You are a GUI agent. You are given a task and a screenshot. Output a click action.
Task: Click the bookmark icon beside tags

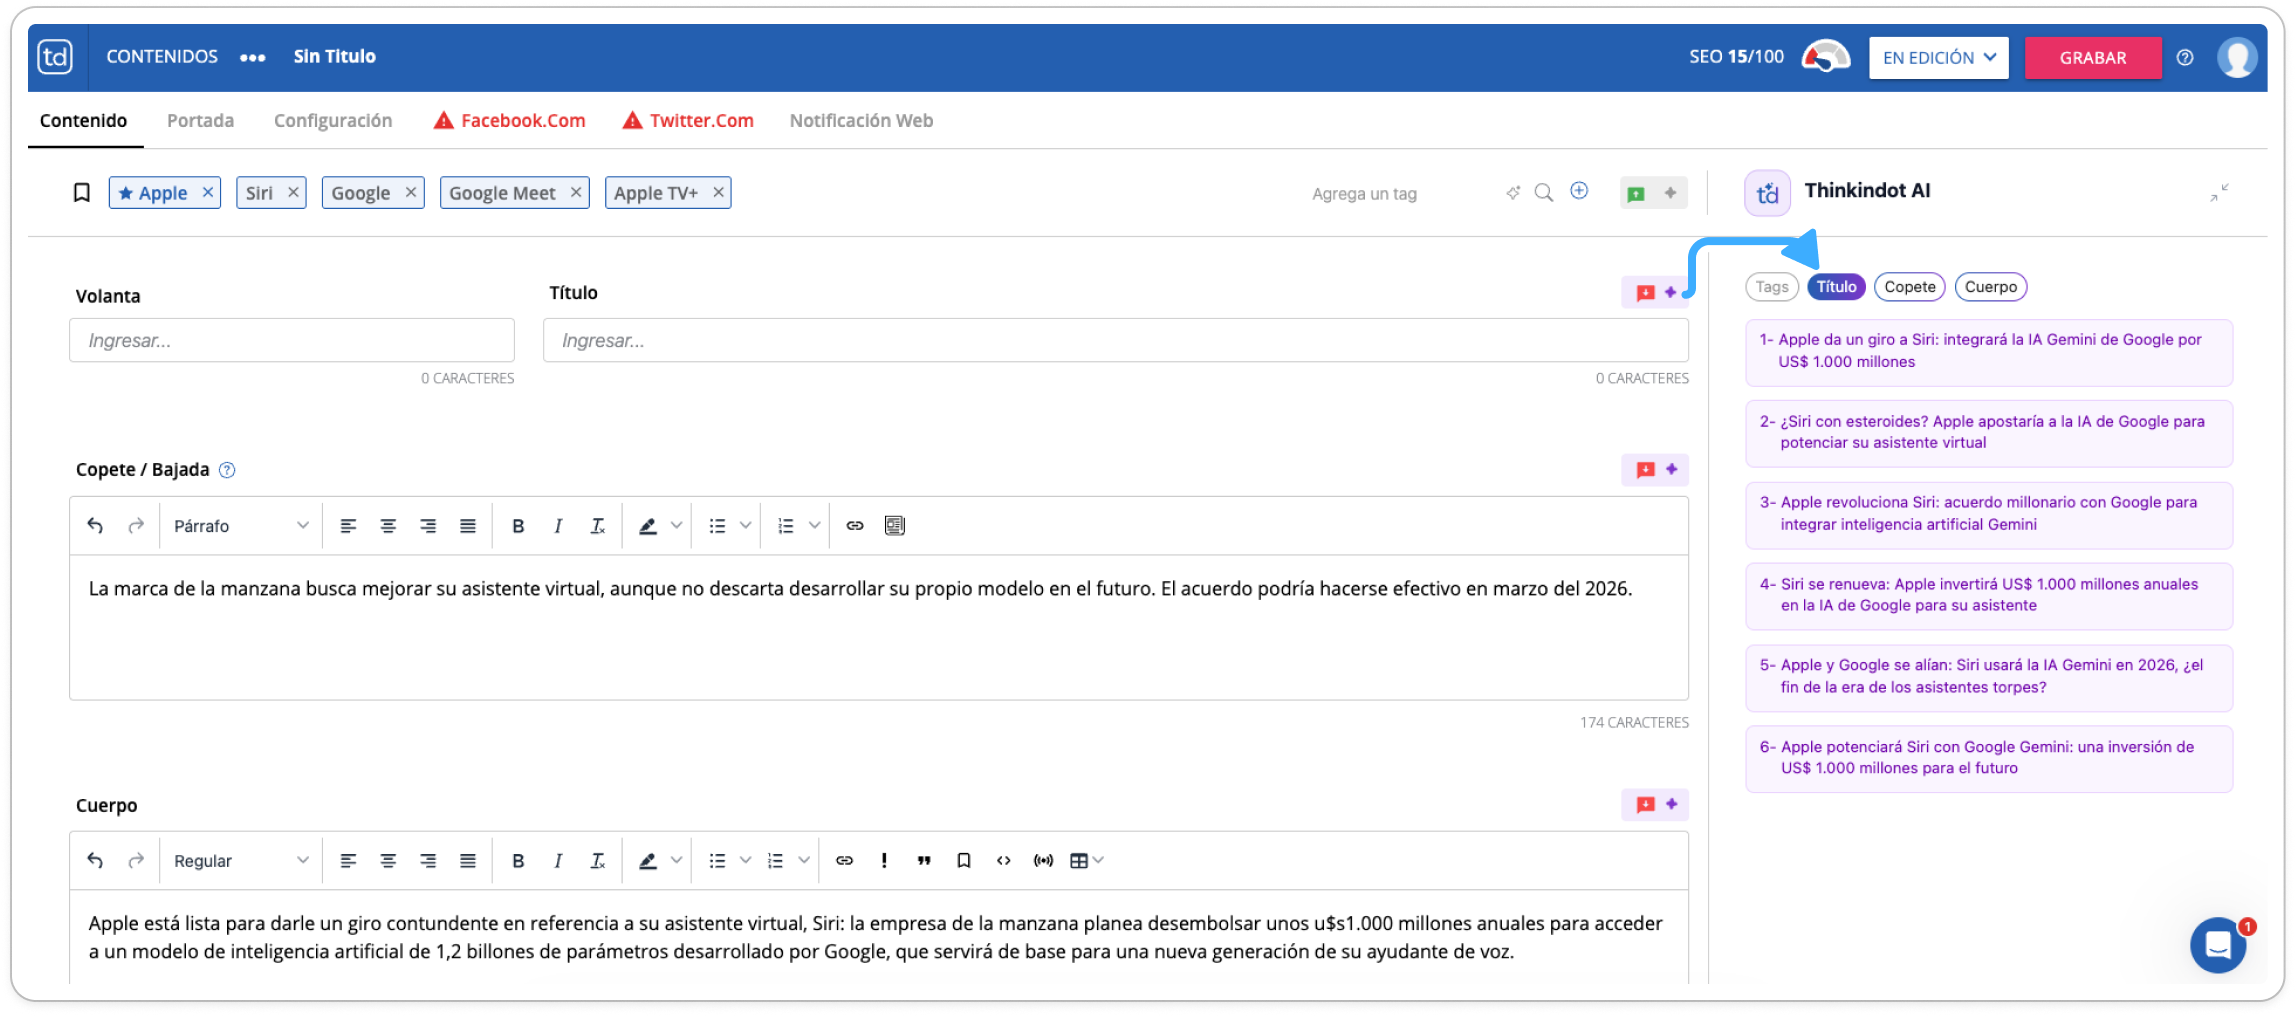tap(82, 192)
